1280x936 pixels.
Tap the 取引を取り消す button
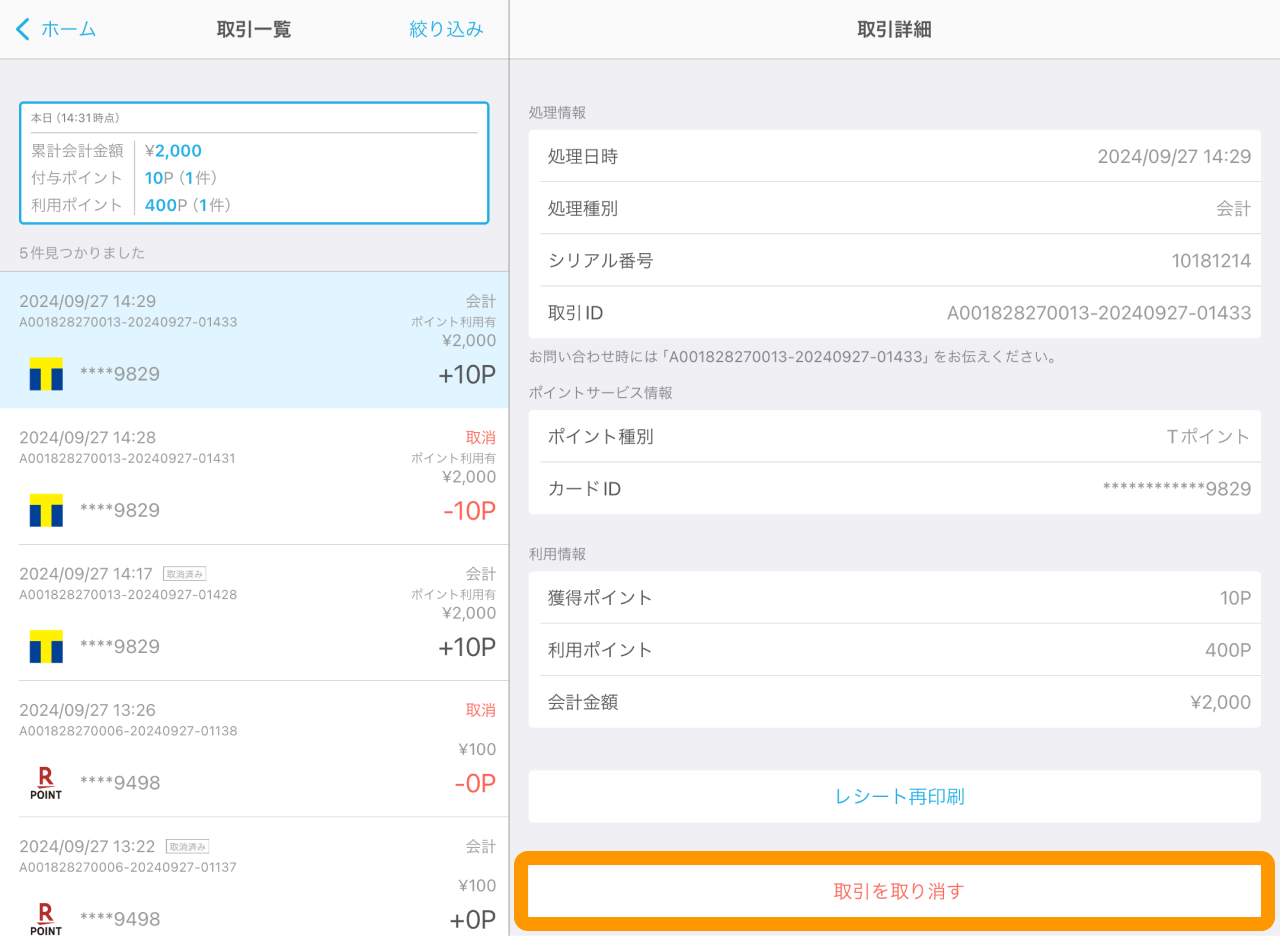click(895, 891)
